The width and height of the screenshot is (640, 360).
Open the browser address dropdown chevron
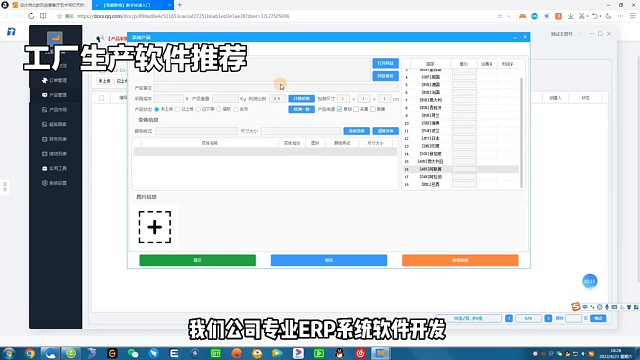pos(509,16)
